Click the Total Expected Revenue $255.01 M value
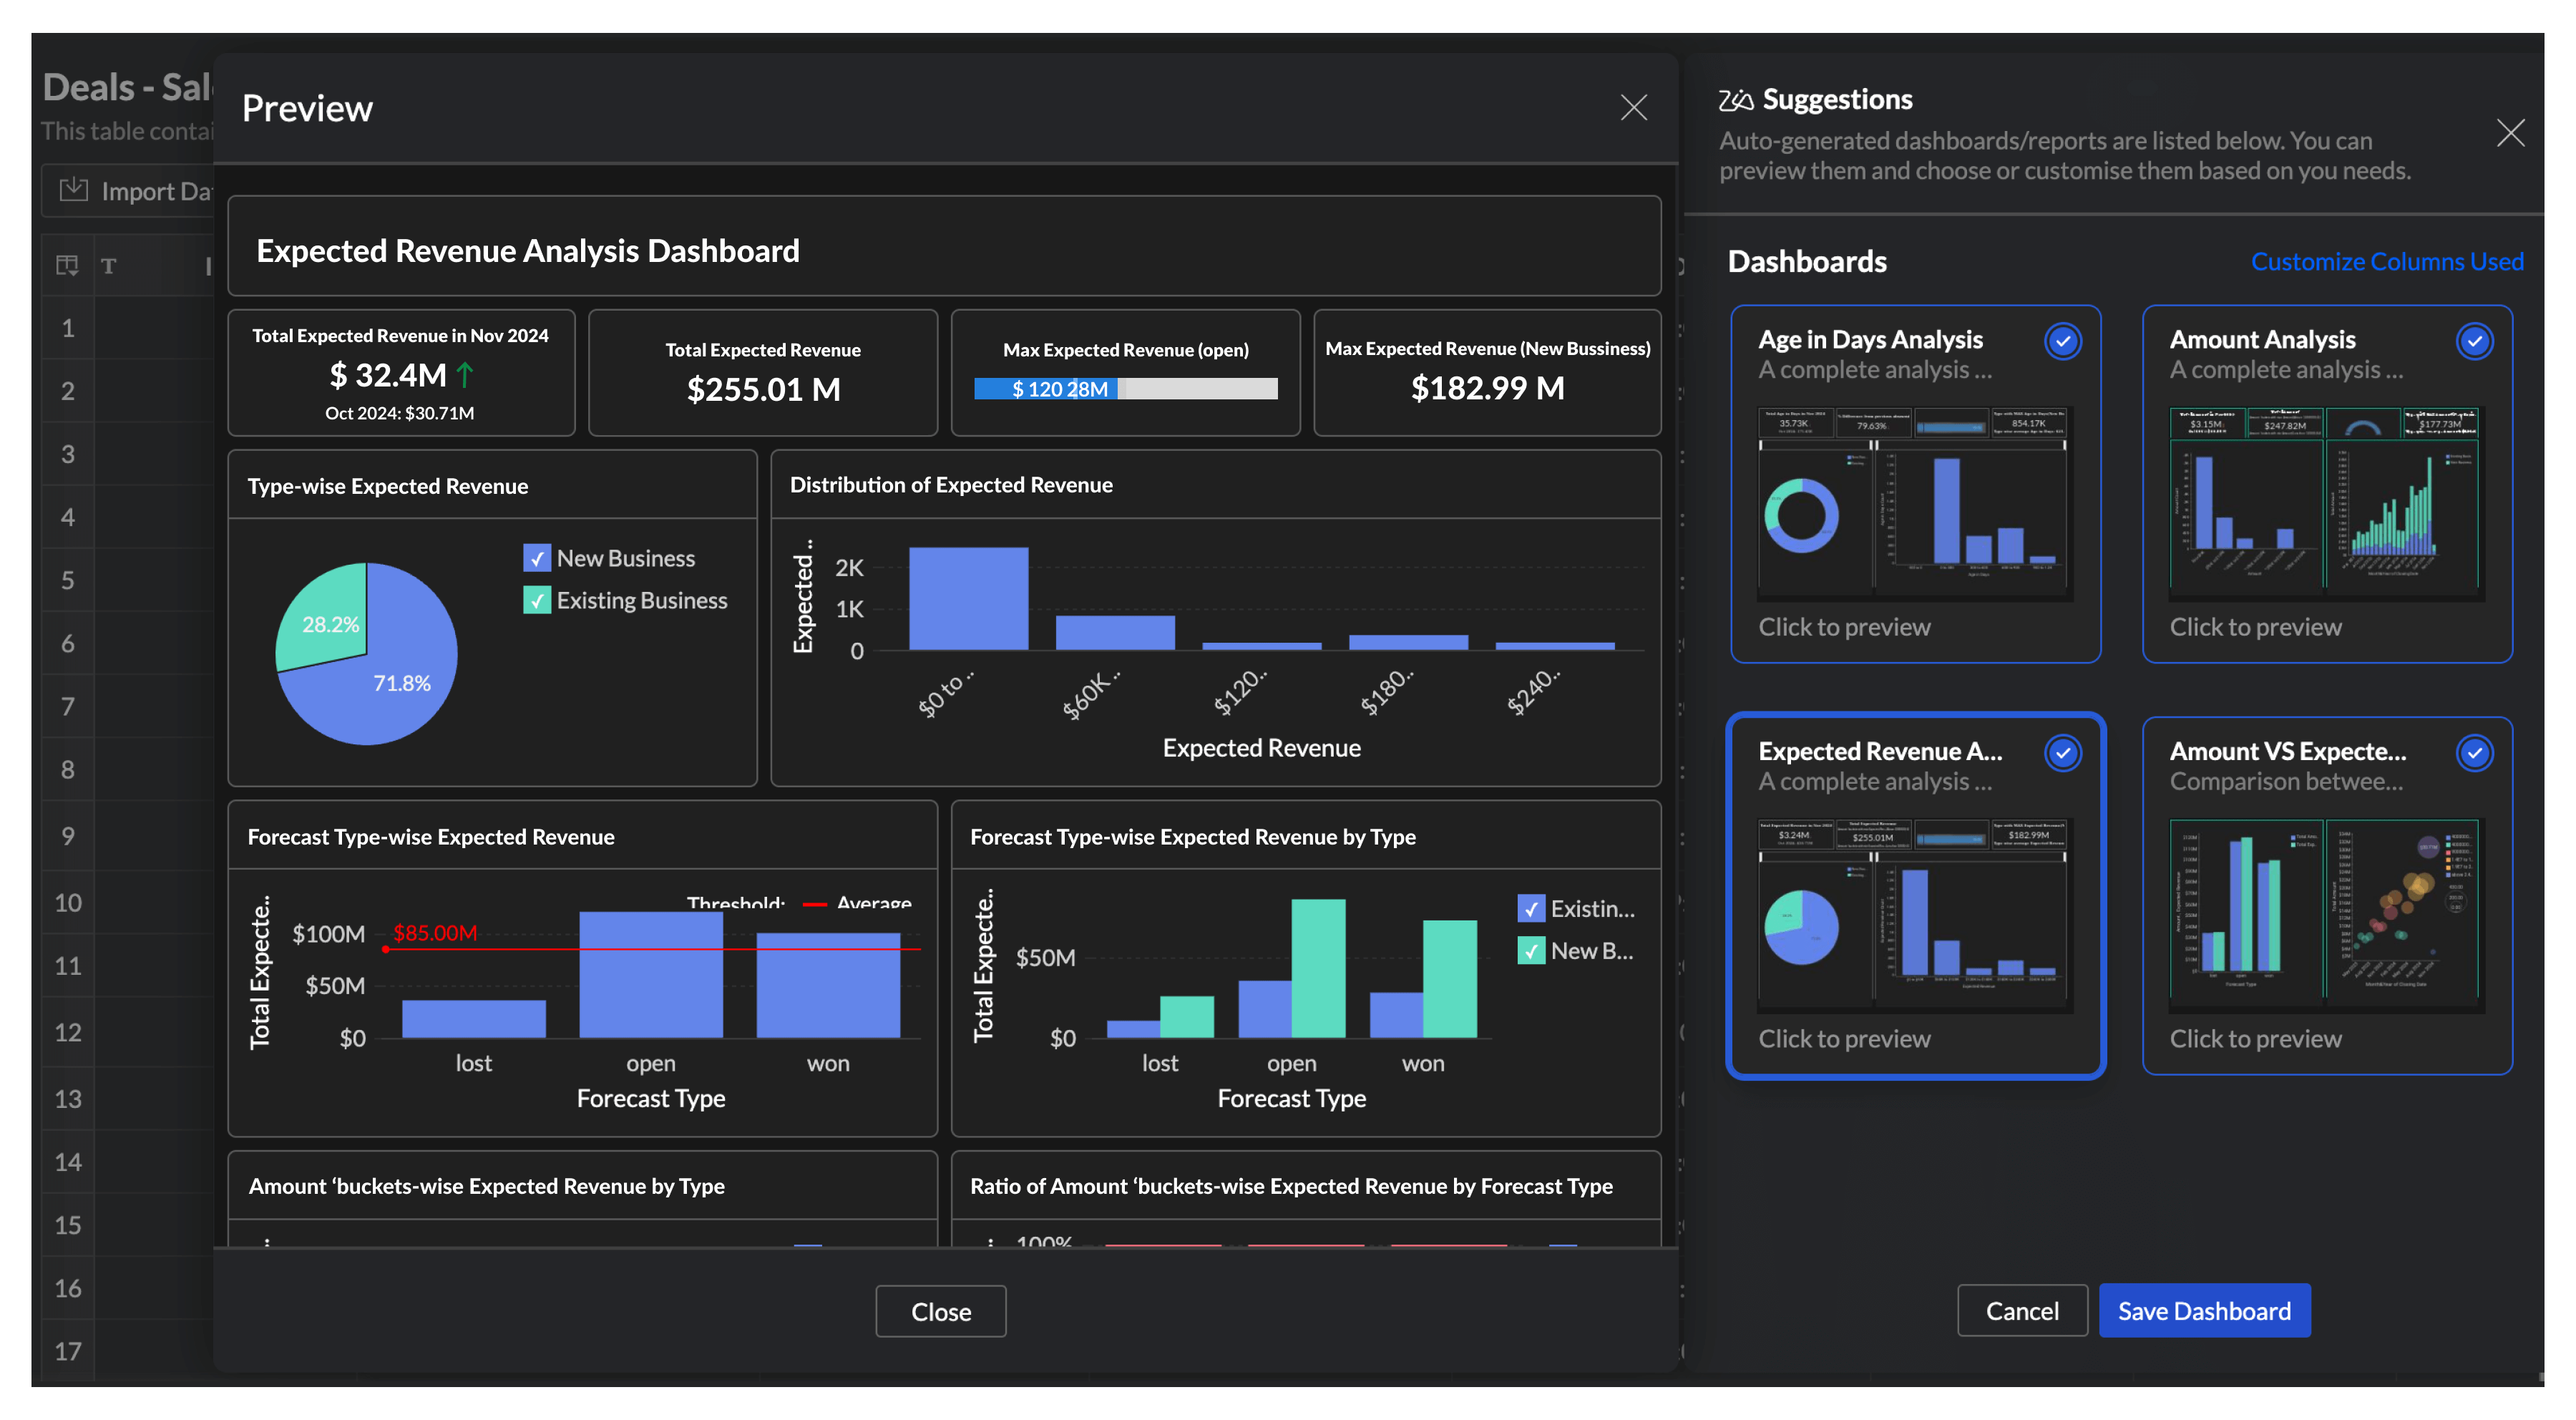This screenshot has height=1420, width=2576. (x=763, y=389)
